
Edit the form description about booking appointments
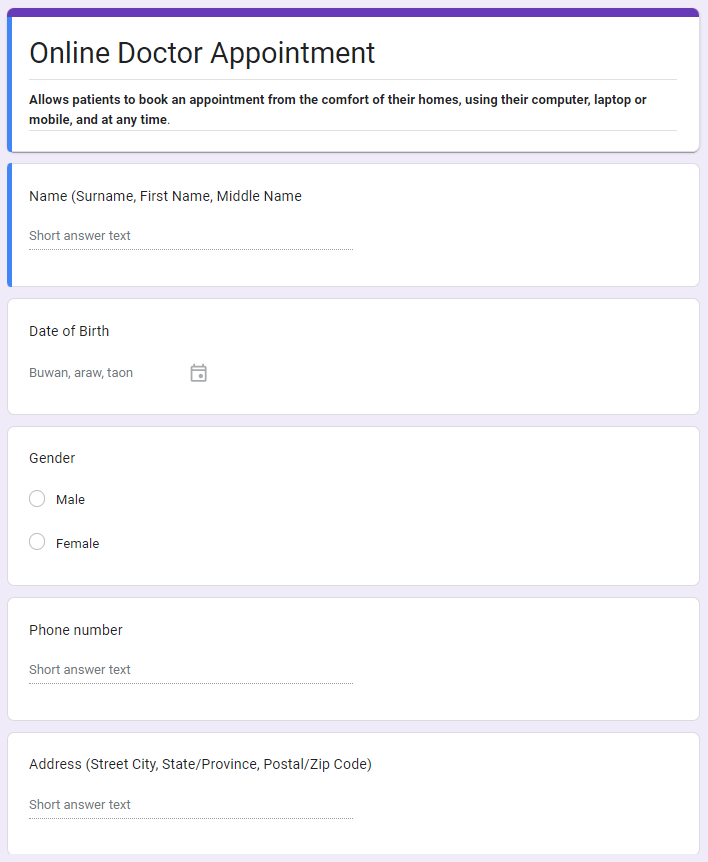[x=338, y=109]
